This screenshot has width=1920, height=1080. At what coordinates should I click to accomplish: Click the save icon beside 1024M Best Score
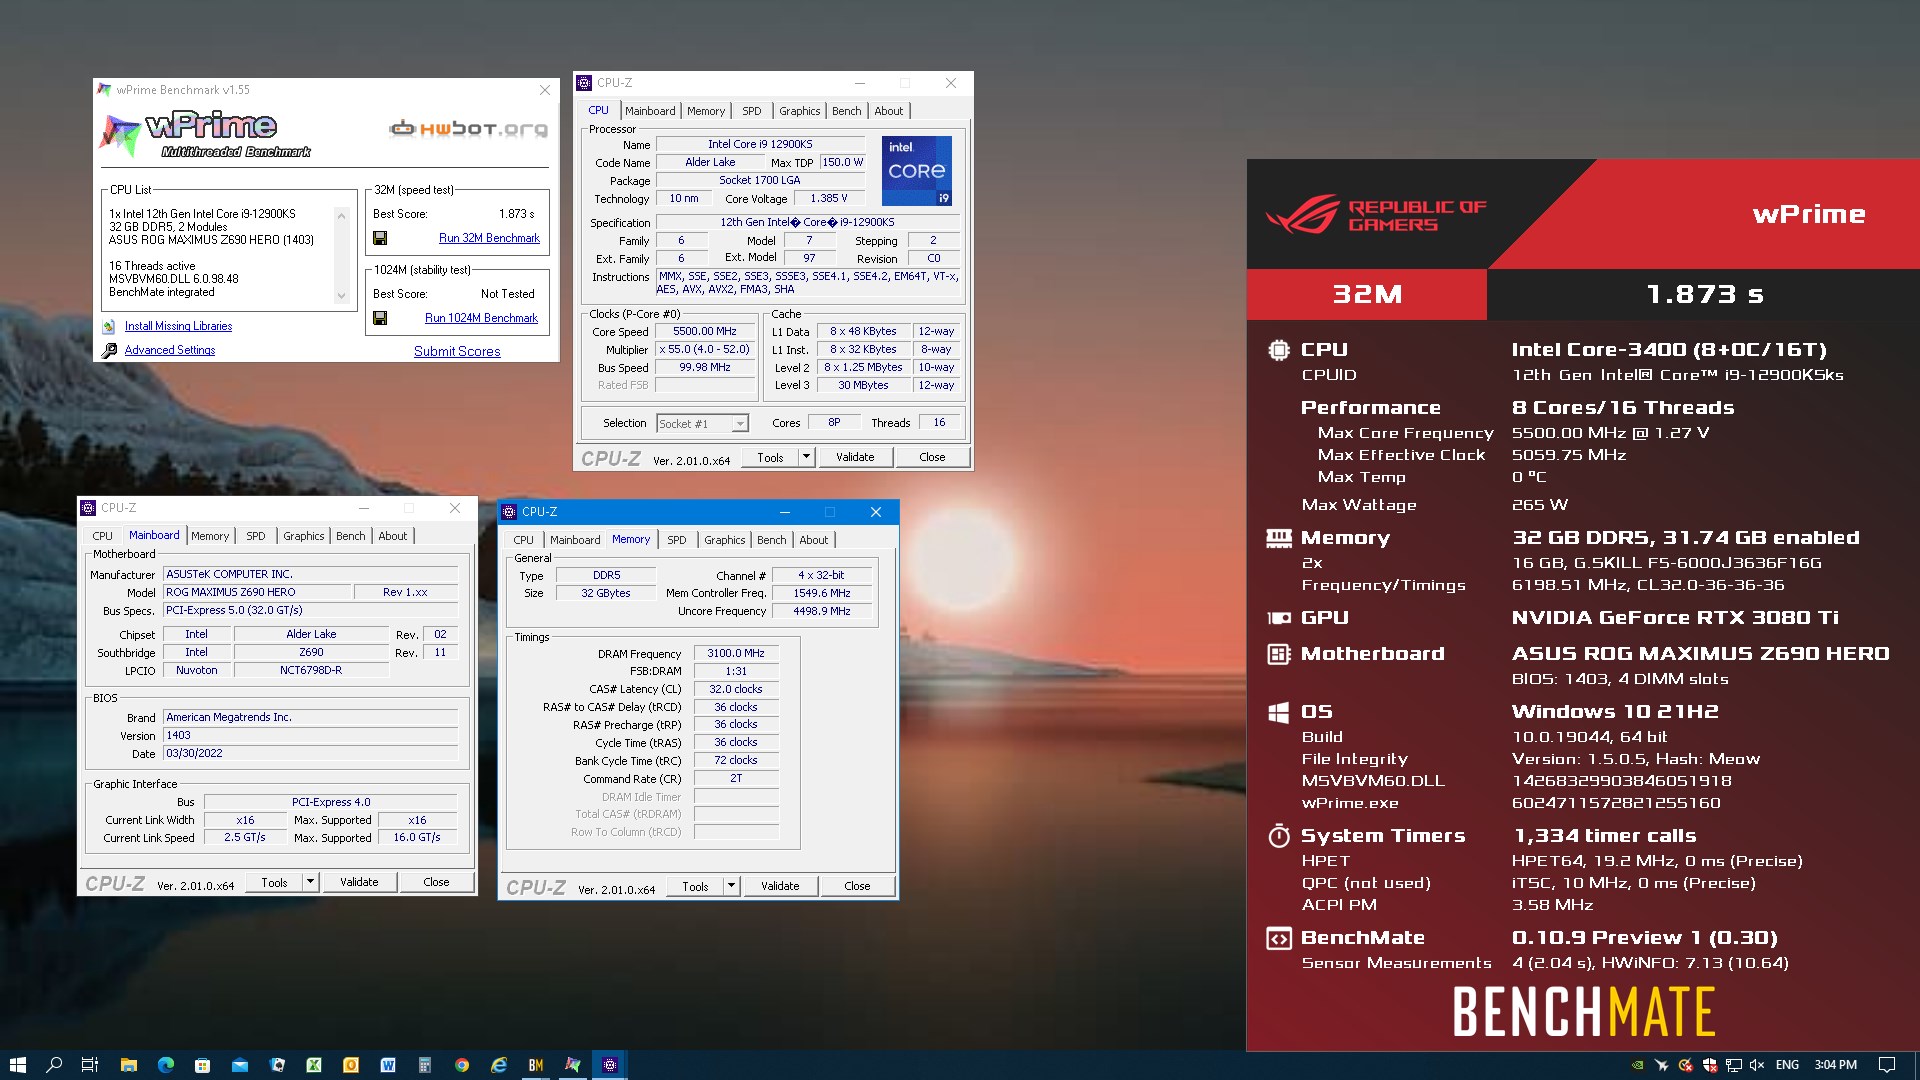(x=380, y=318)
